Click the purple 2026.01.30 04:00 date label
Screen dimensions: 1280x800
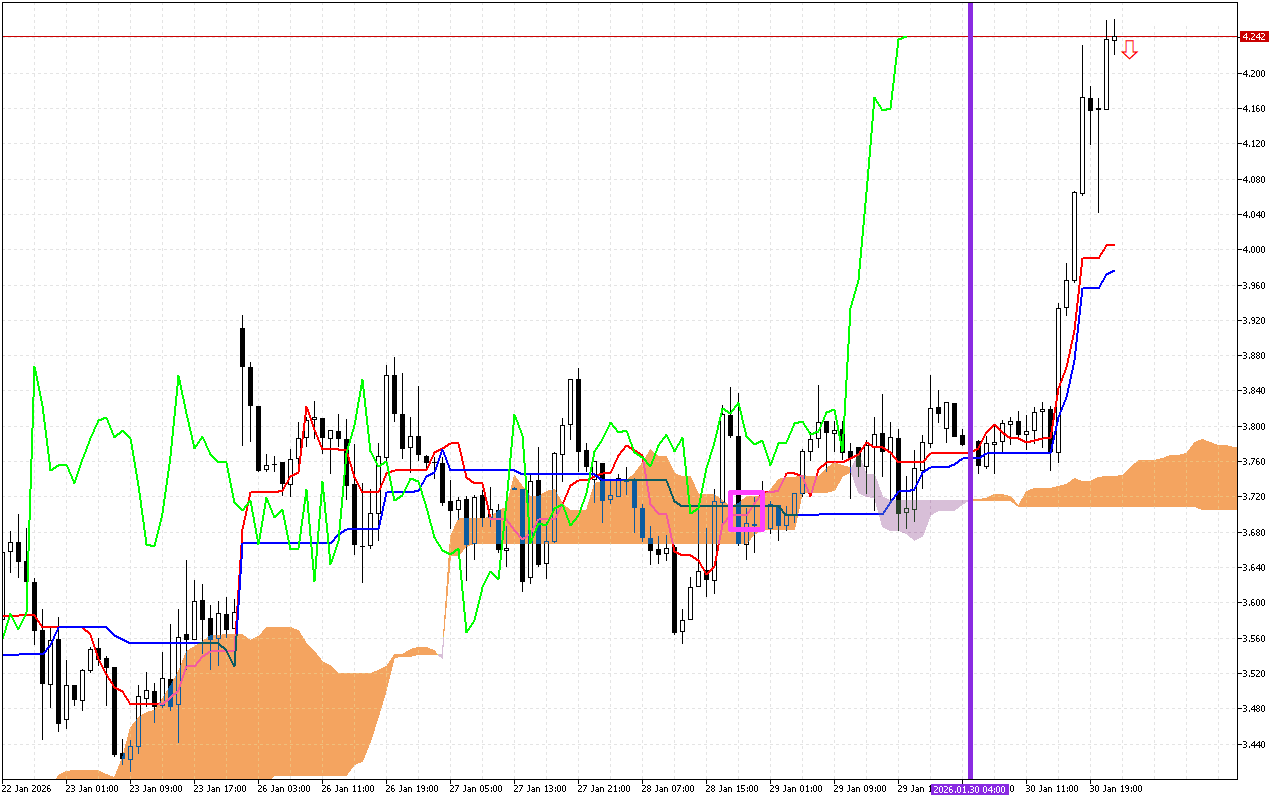point(970,789)
